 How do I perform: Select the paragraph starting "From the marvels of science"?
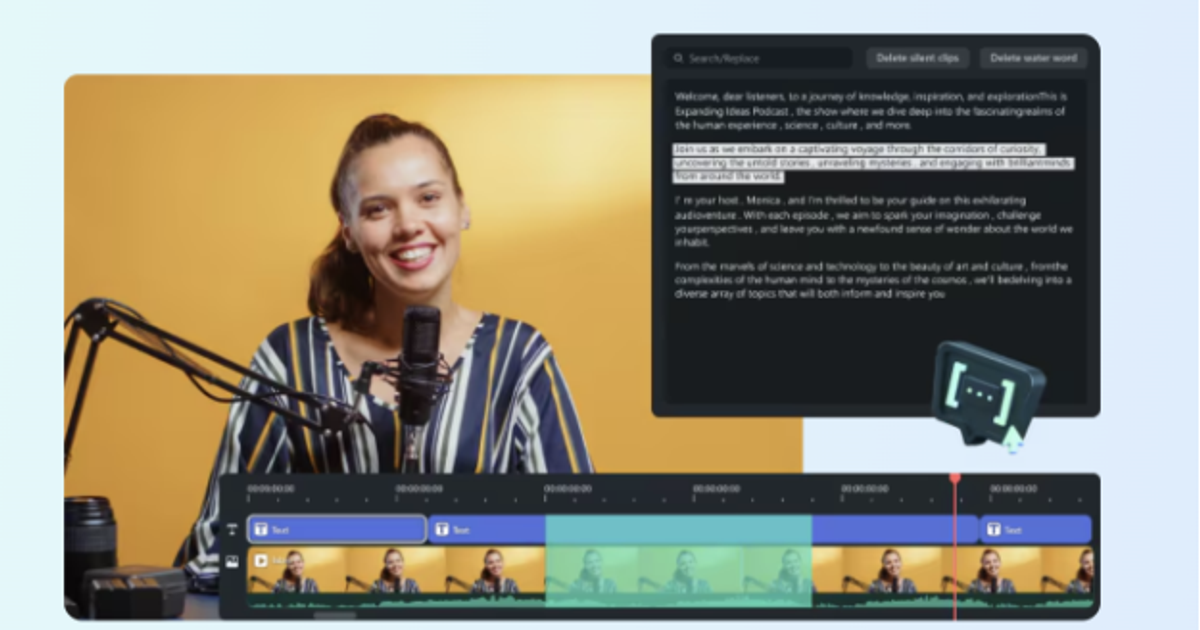[x=872, y=280]
